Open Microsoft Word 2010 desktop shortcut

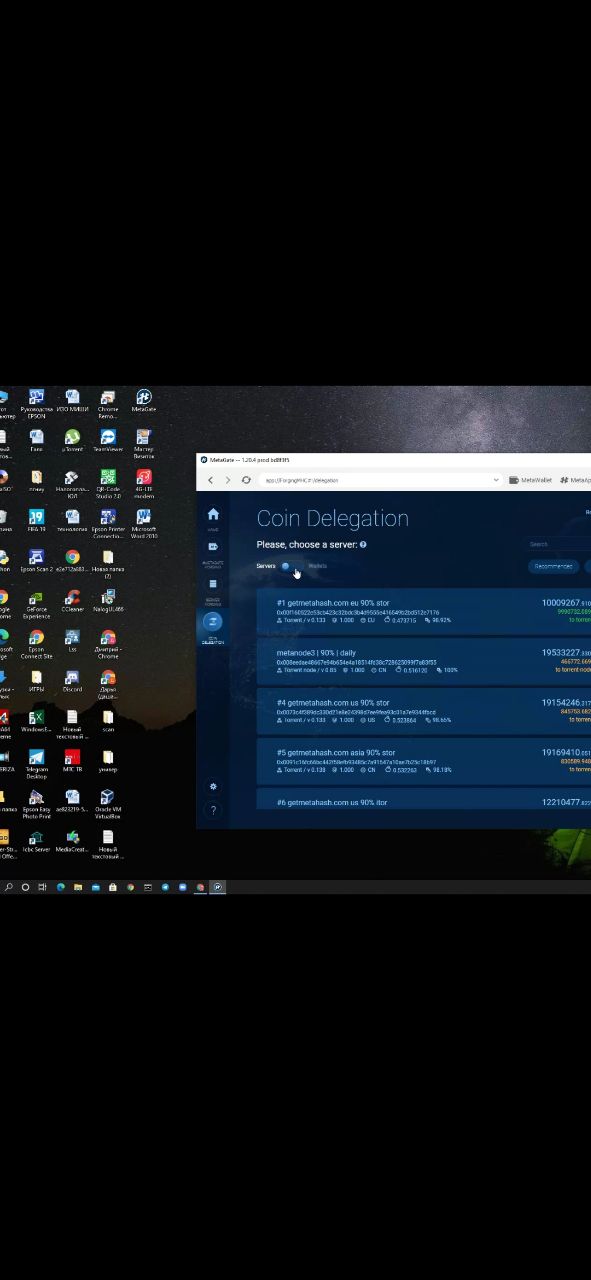pyautogui.click(x=143, y=524)
